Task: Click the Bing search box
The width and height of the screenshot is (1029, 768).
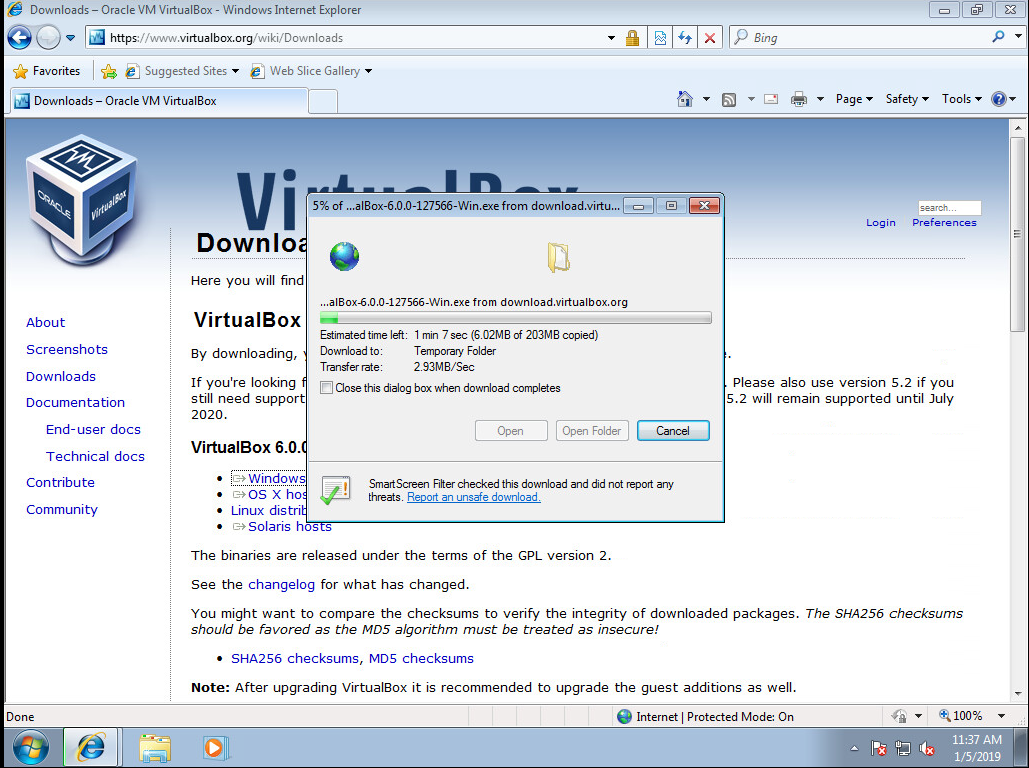Action: coord(860,37)
